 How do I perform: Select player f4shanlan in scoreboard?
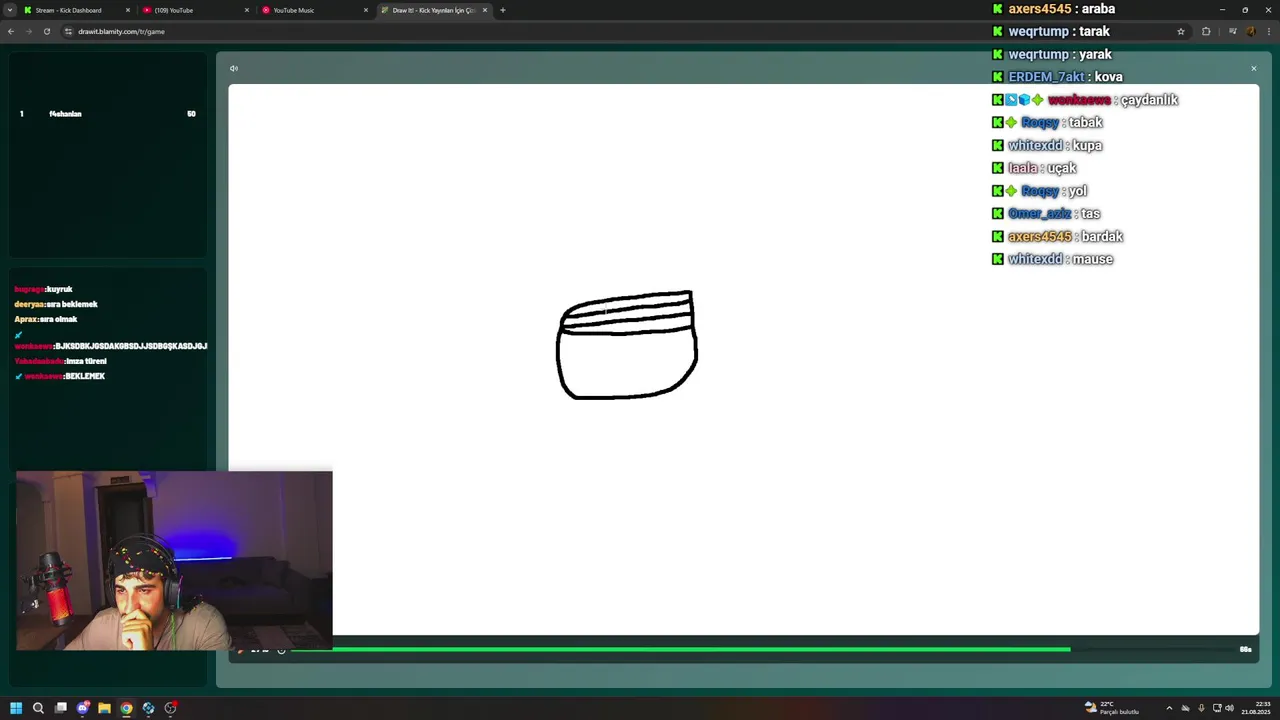pos(65,114)
